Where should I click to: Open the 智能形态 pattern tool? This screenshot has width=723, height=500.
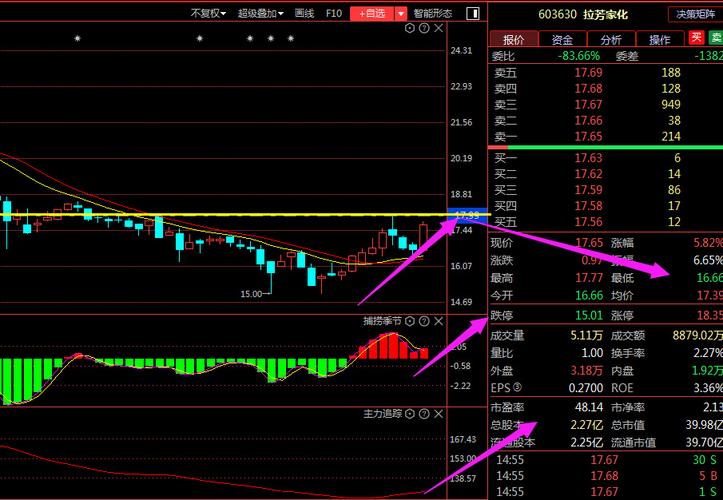tap(433, 13)
